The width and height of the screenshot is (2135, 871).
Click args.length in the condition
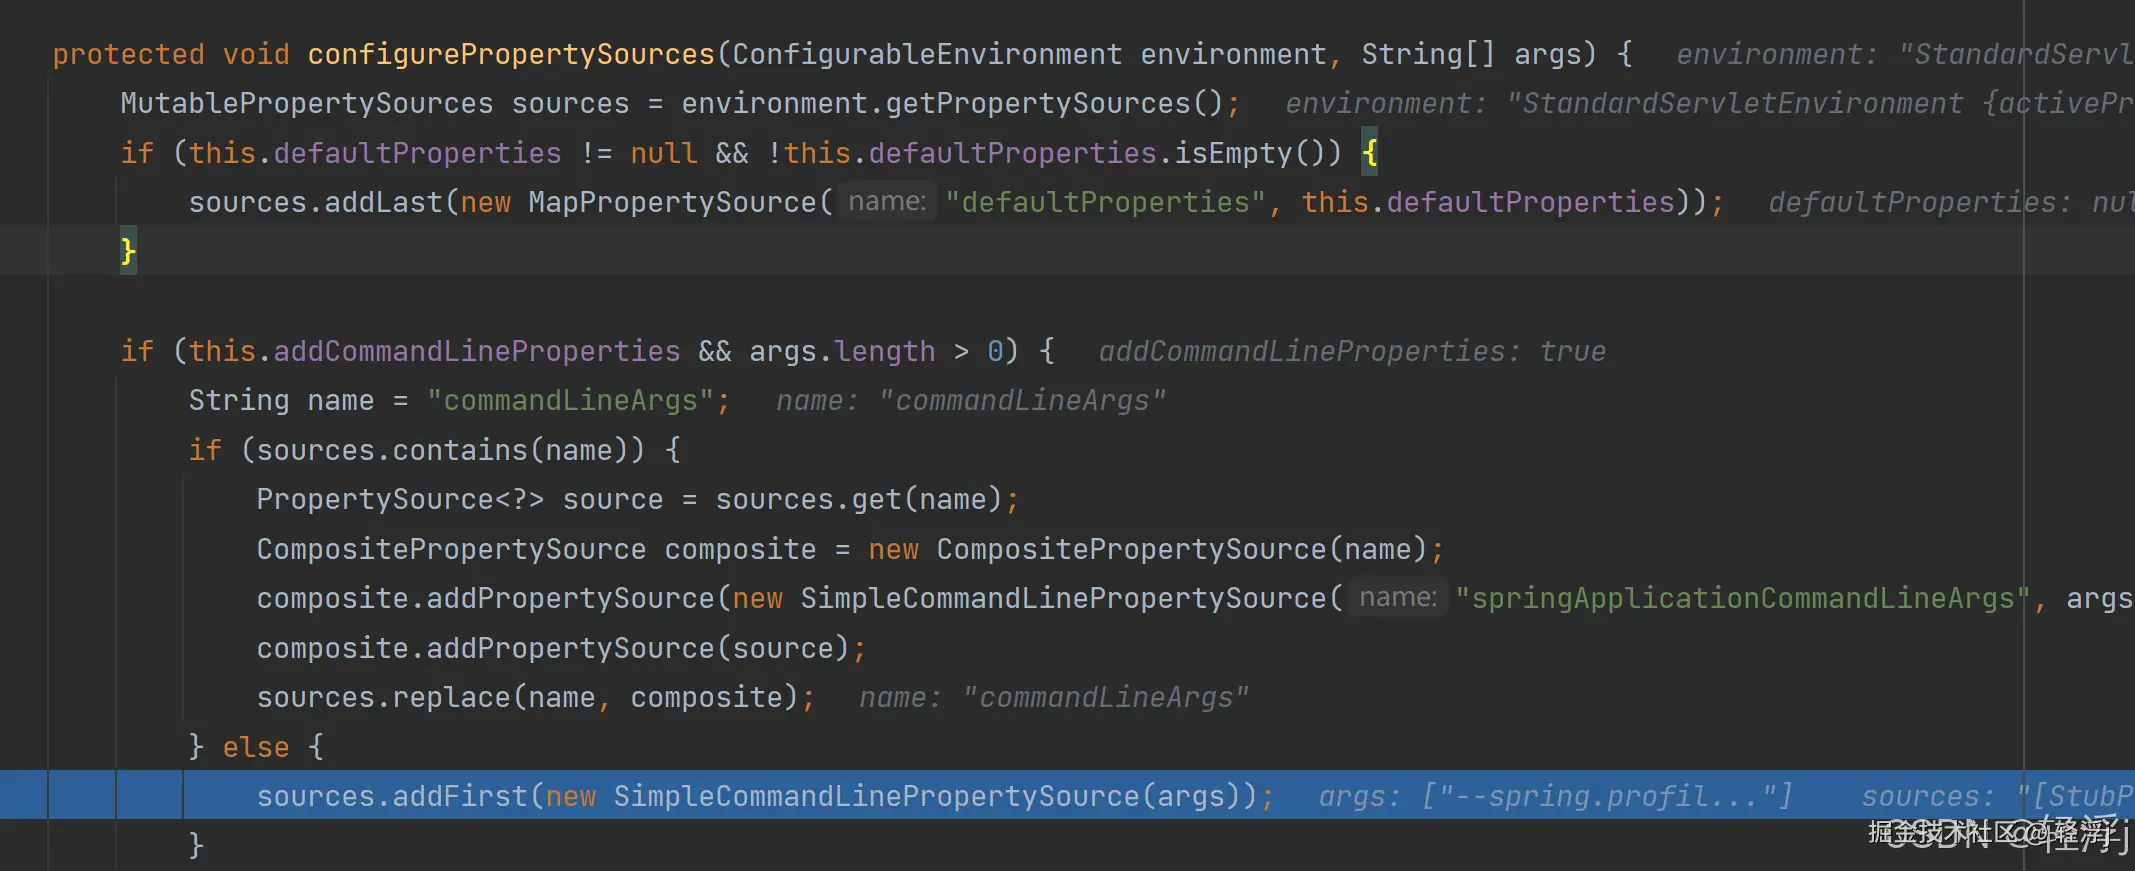click(842, 351)
